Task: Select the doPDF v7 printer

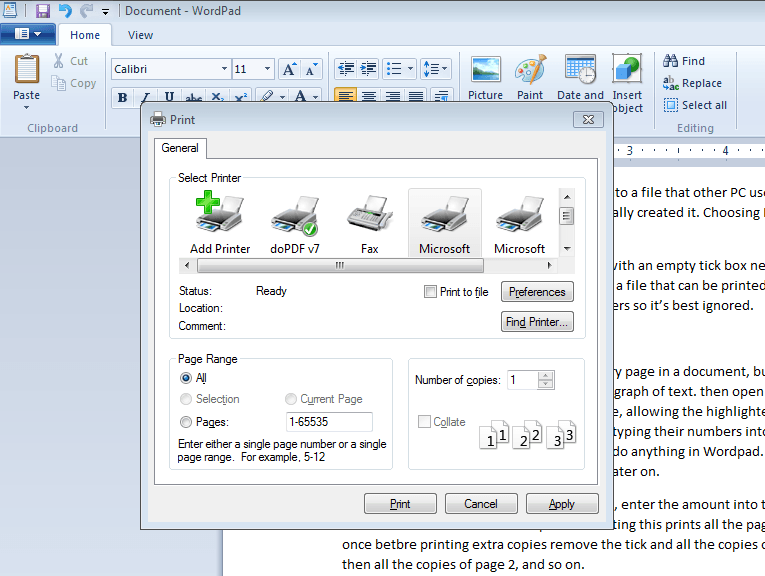Action: [295, 223]
